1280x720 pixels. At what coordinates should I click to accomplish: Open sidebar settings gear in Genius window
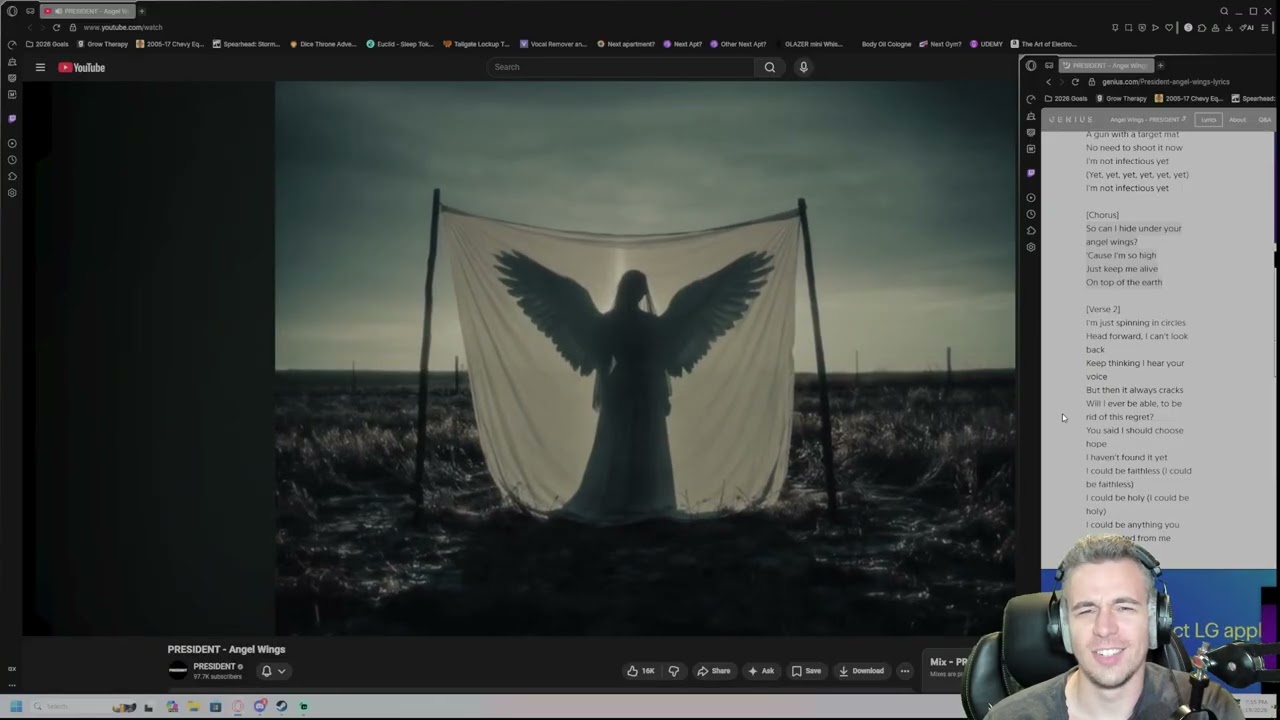click(x=1031, y=246)
